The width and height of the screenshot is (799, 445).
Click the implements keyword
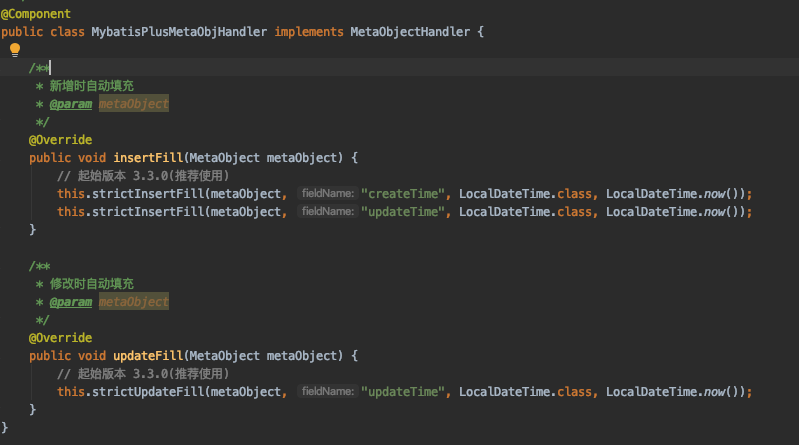tap(308, 32)
